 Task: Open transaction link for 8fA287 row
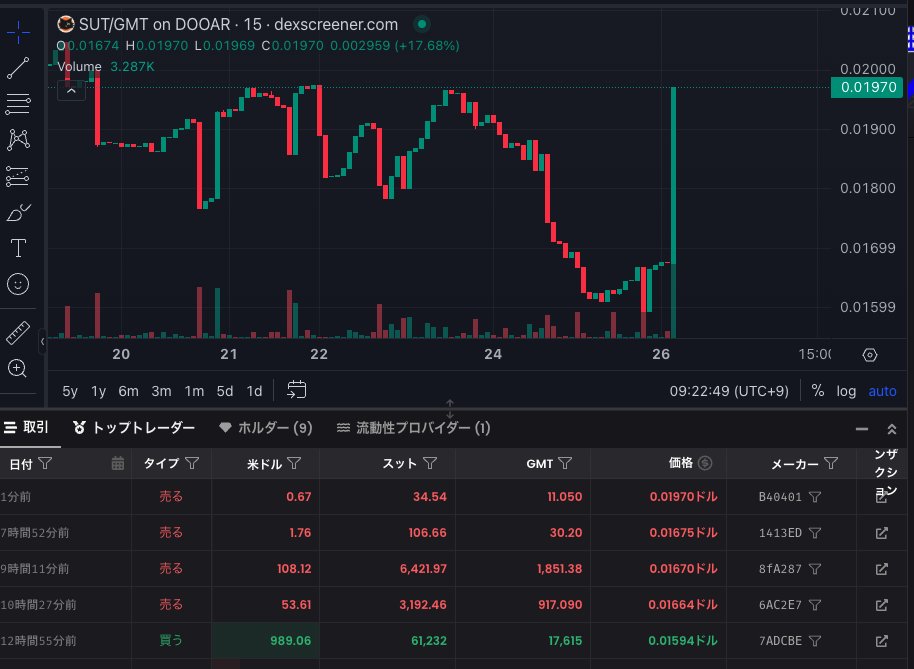[882, 569]
